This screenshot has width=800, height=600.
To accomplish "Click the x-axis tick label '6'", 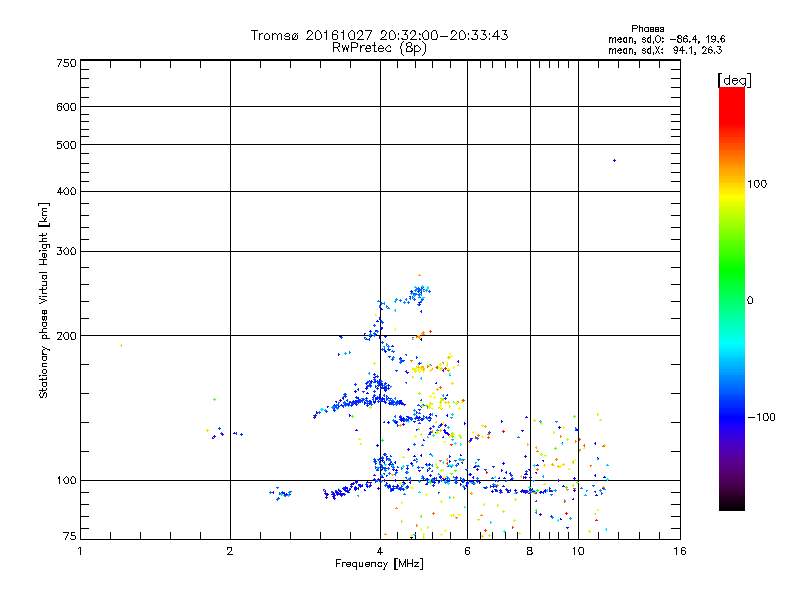I will 467,551.
